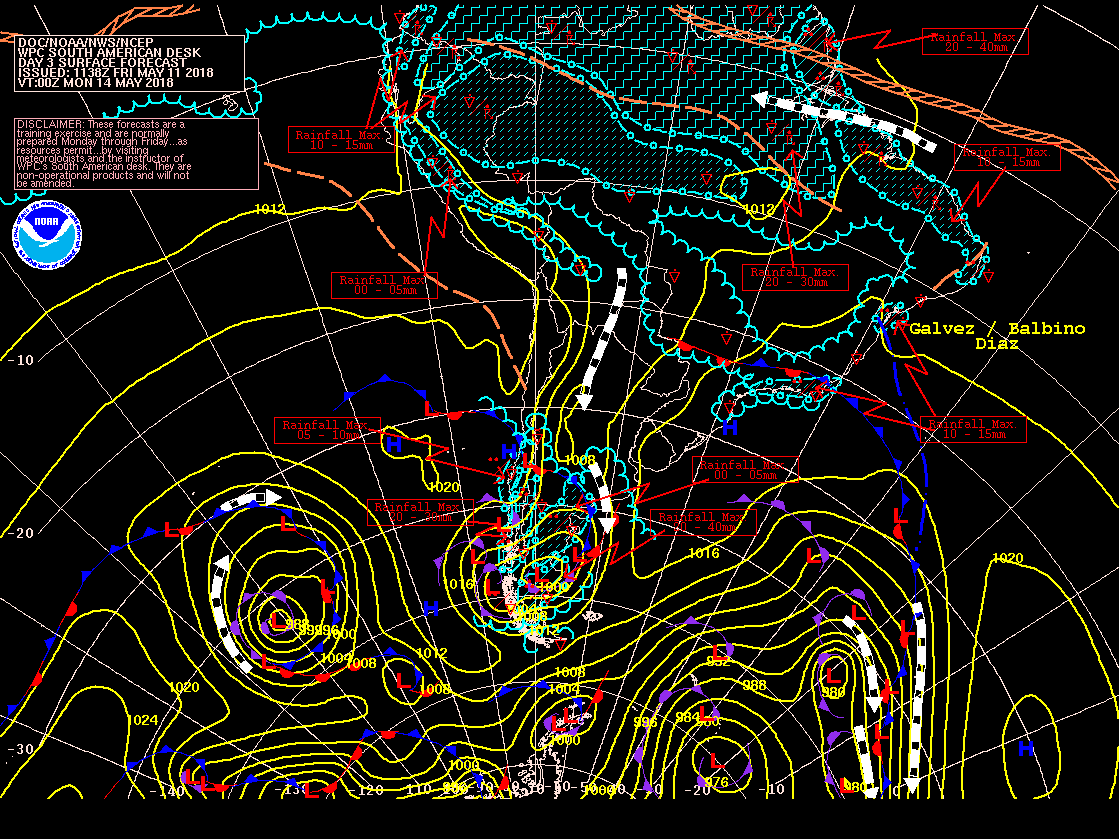
Task: Select the ISSUED: 1138Z FRI MAY 11 2018 line
Action: 116,73
